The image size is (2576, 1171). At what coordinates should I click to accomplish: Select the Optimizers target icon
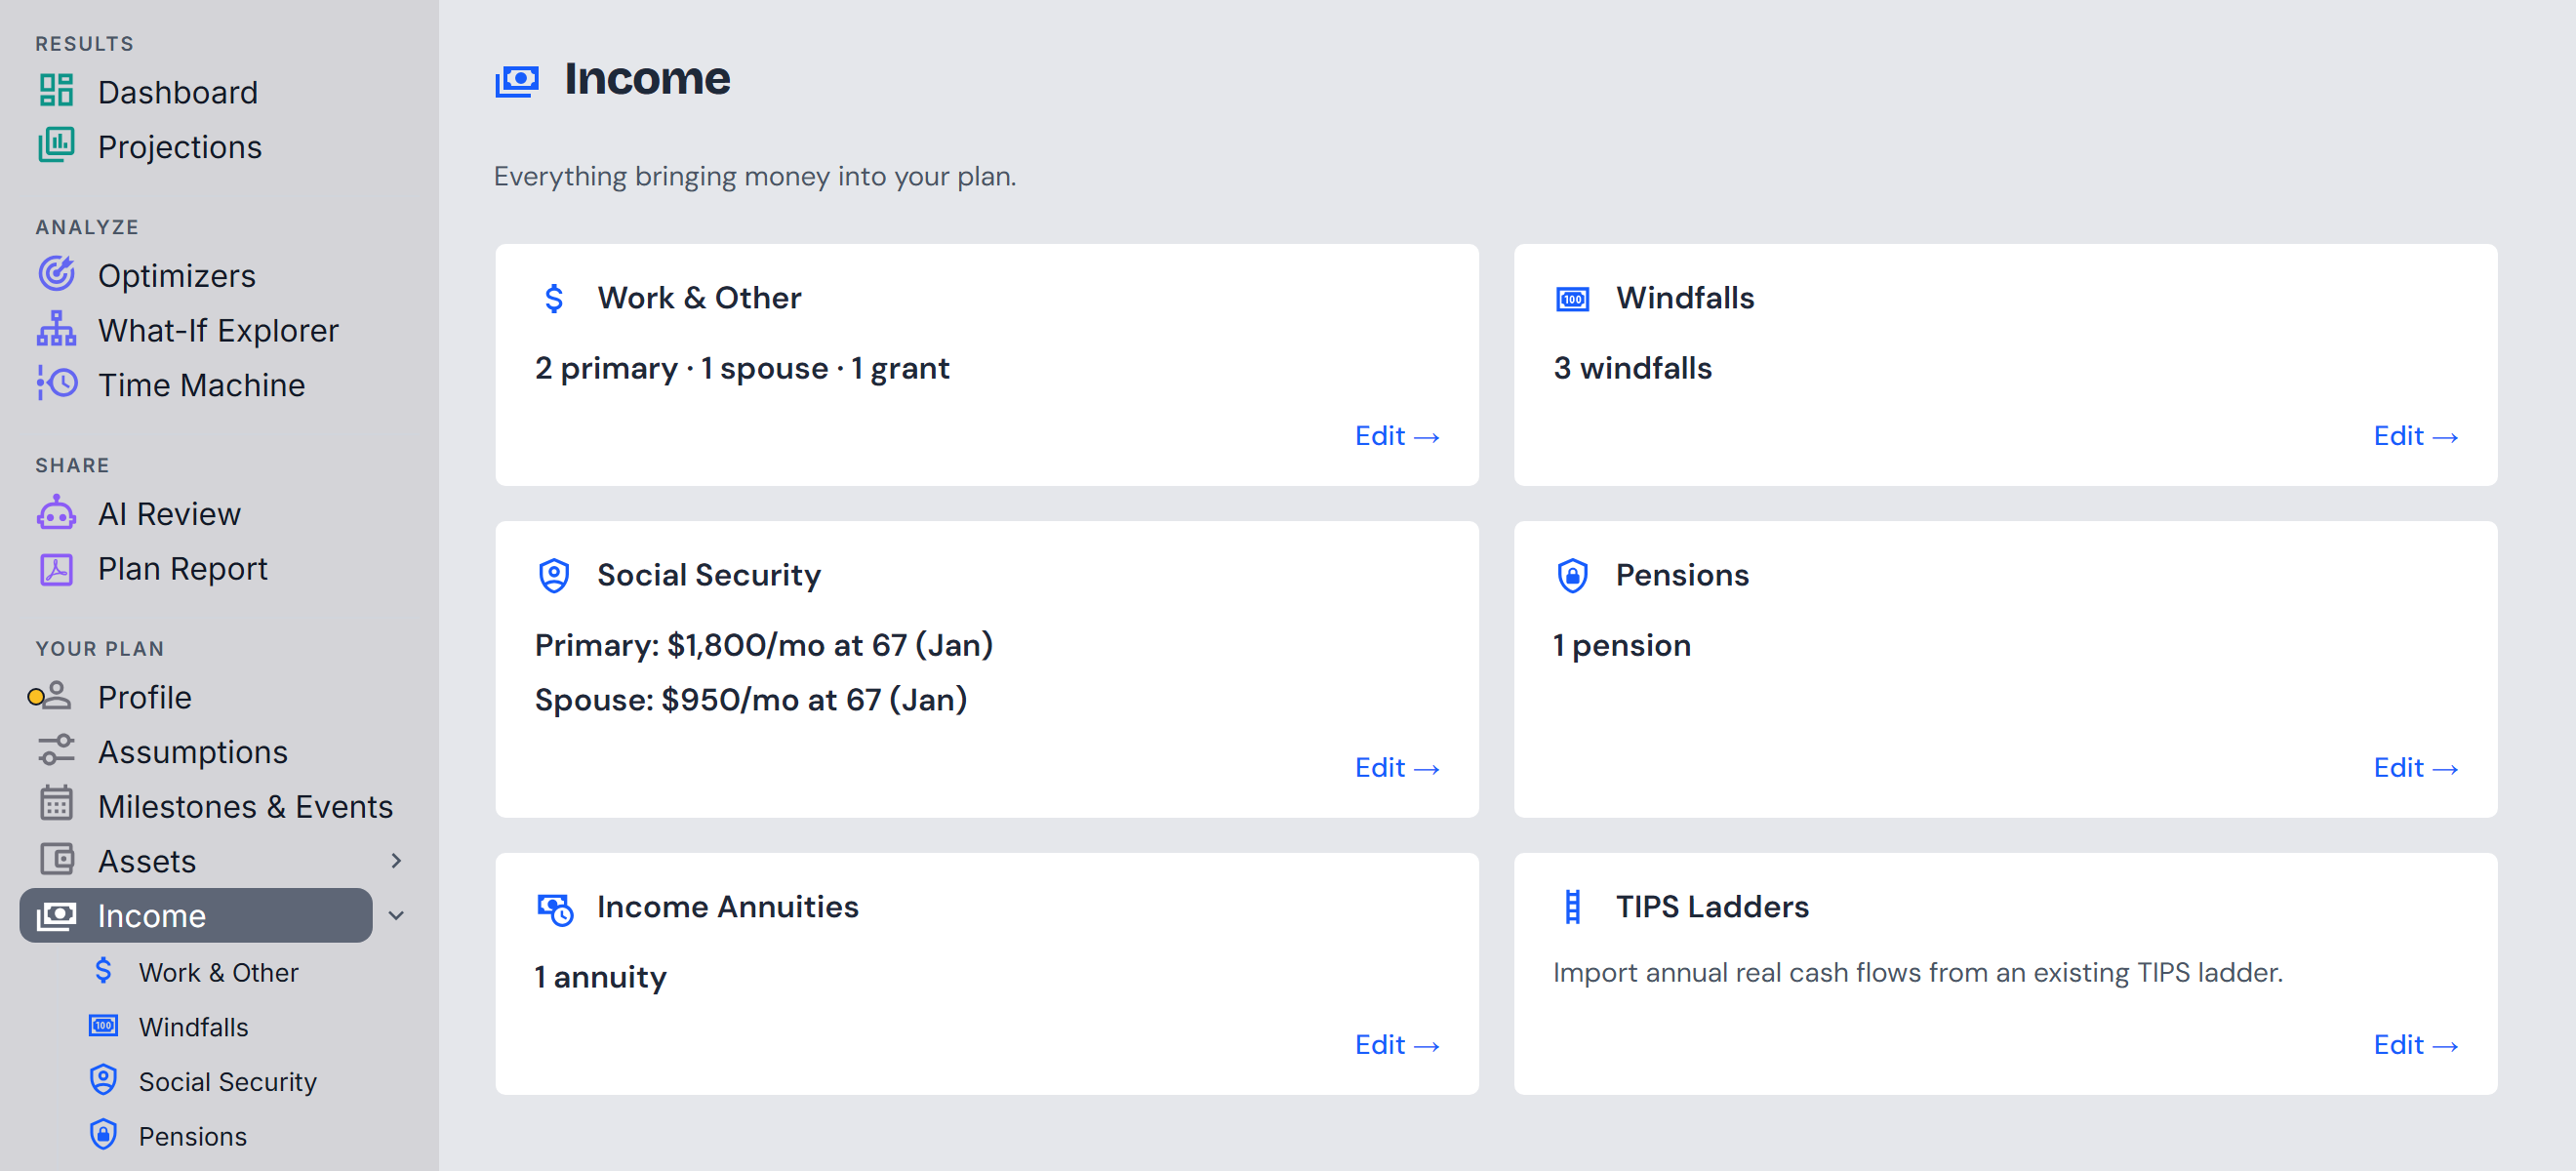(56, 274)
